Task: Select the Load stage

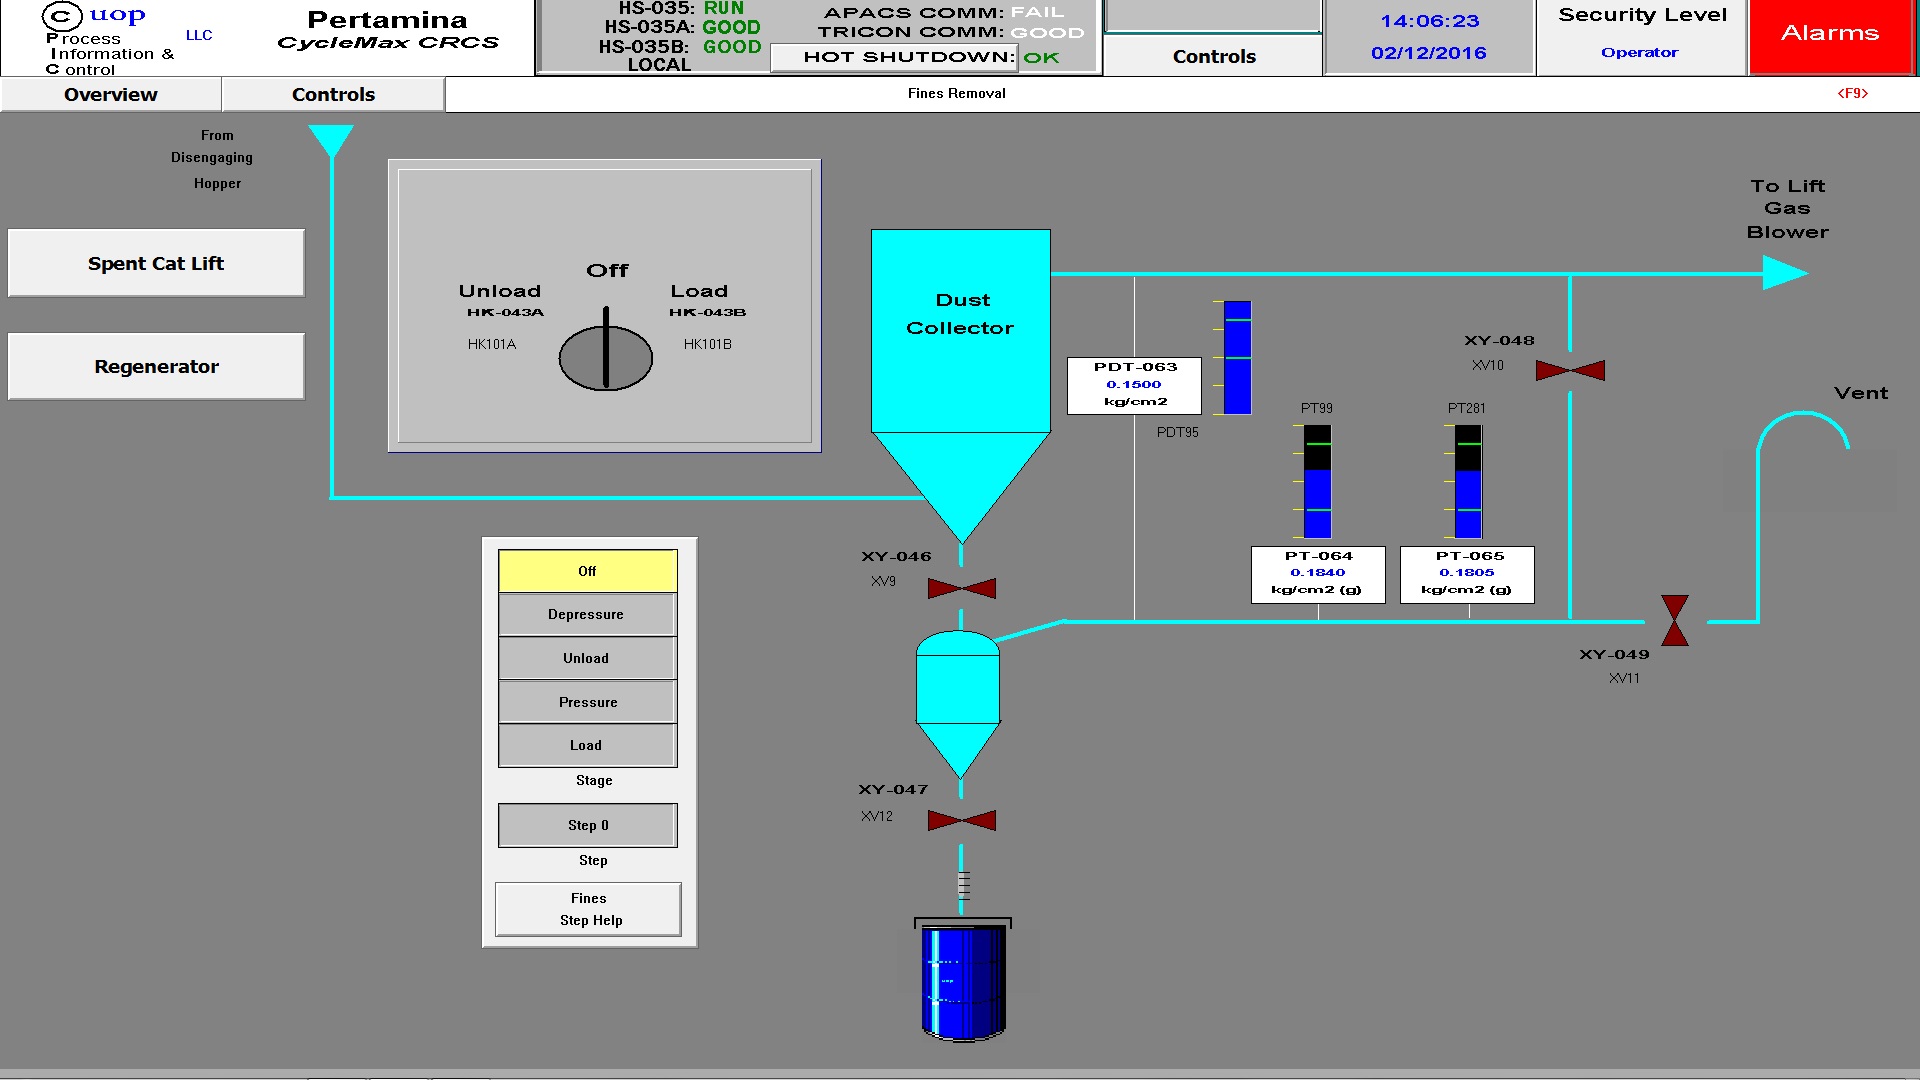Action: click(588, 745)
